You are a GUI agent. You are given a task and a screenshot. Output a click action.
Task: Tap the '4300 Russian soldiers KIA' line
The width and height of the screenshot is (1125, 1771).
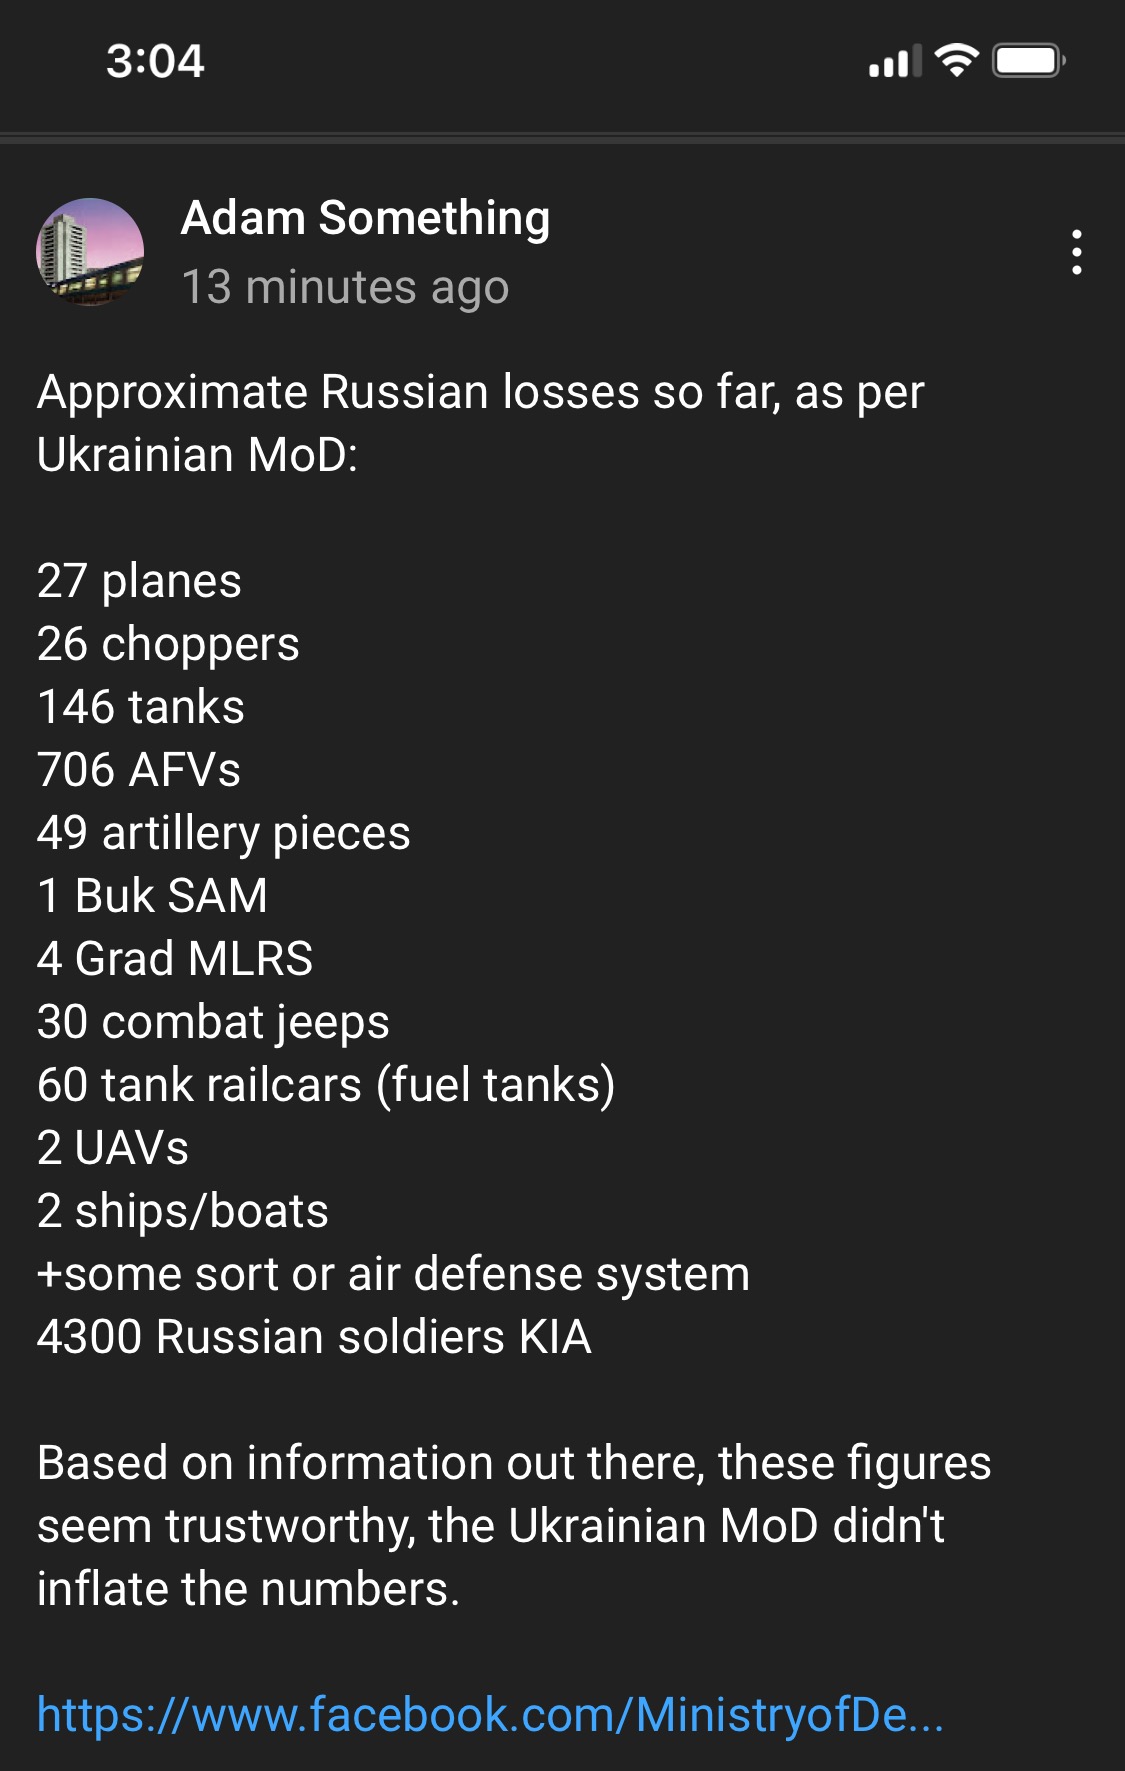coord(314,1337)
